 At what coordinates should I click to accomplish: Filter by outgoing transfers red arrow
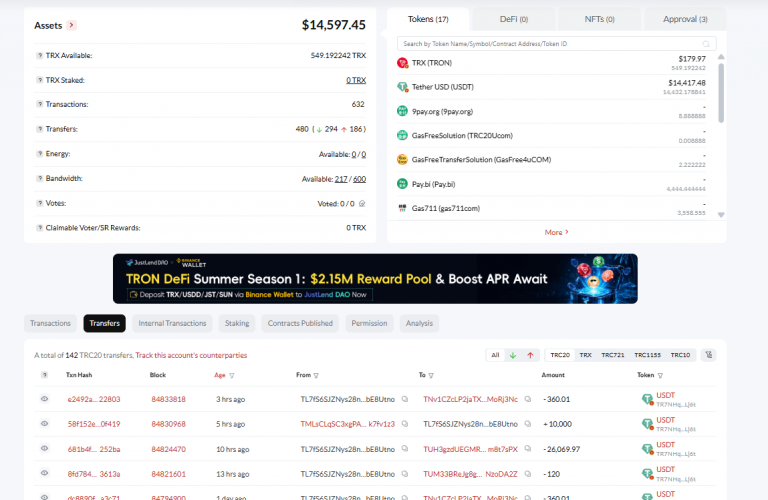(530, 355)
